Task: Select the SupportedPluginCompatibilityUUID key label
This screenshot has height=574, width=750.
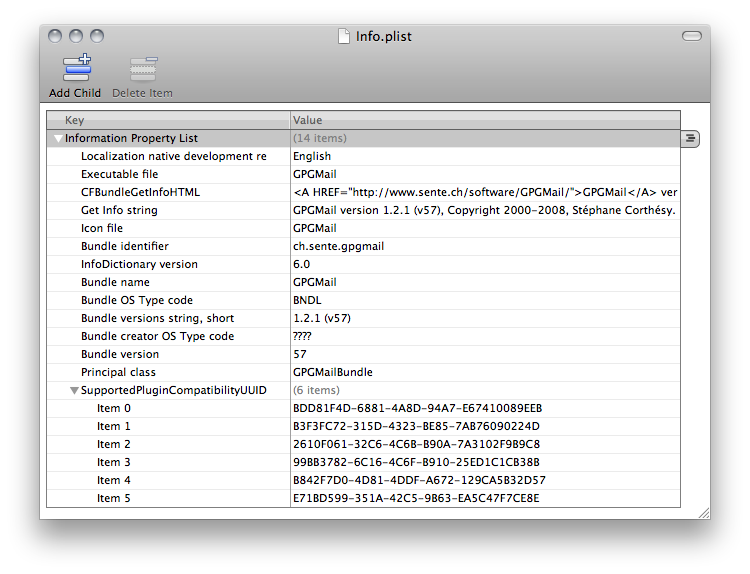Action: tap(174, 390)
